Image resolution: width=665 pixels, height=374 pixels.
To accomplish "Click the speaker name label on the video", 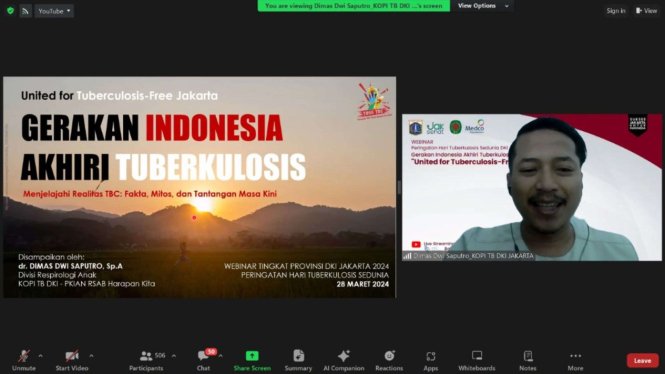I will click(x=473, y=256).
